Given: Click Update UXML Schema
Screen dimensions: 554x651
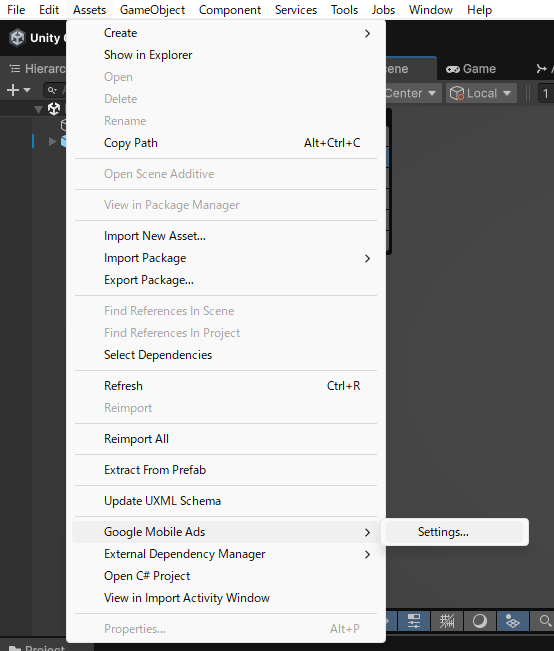Looking at the screenshot, I should pos(226,501).
